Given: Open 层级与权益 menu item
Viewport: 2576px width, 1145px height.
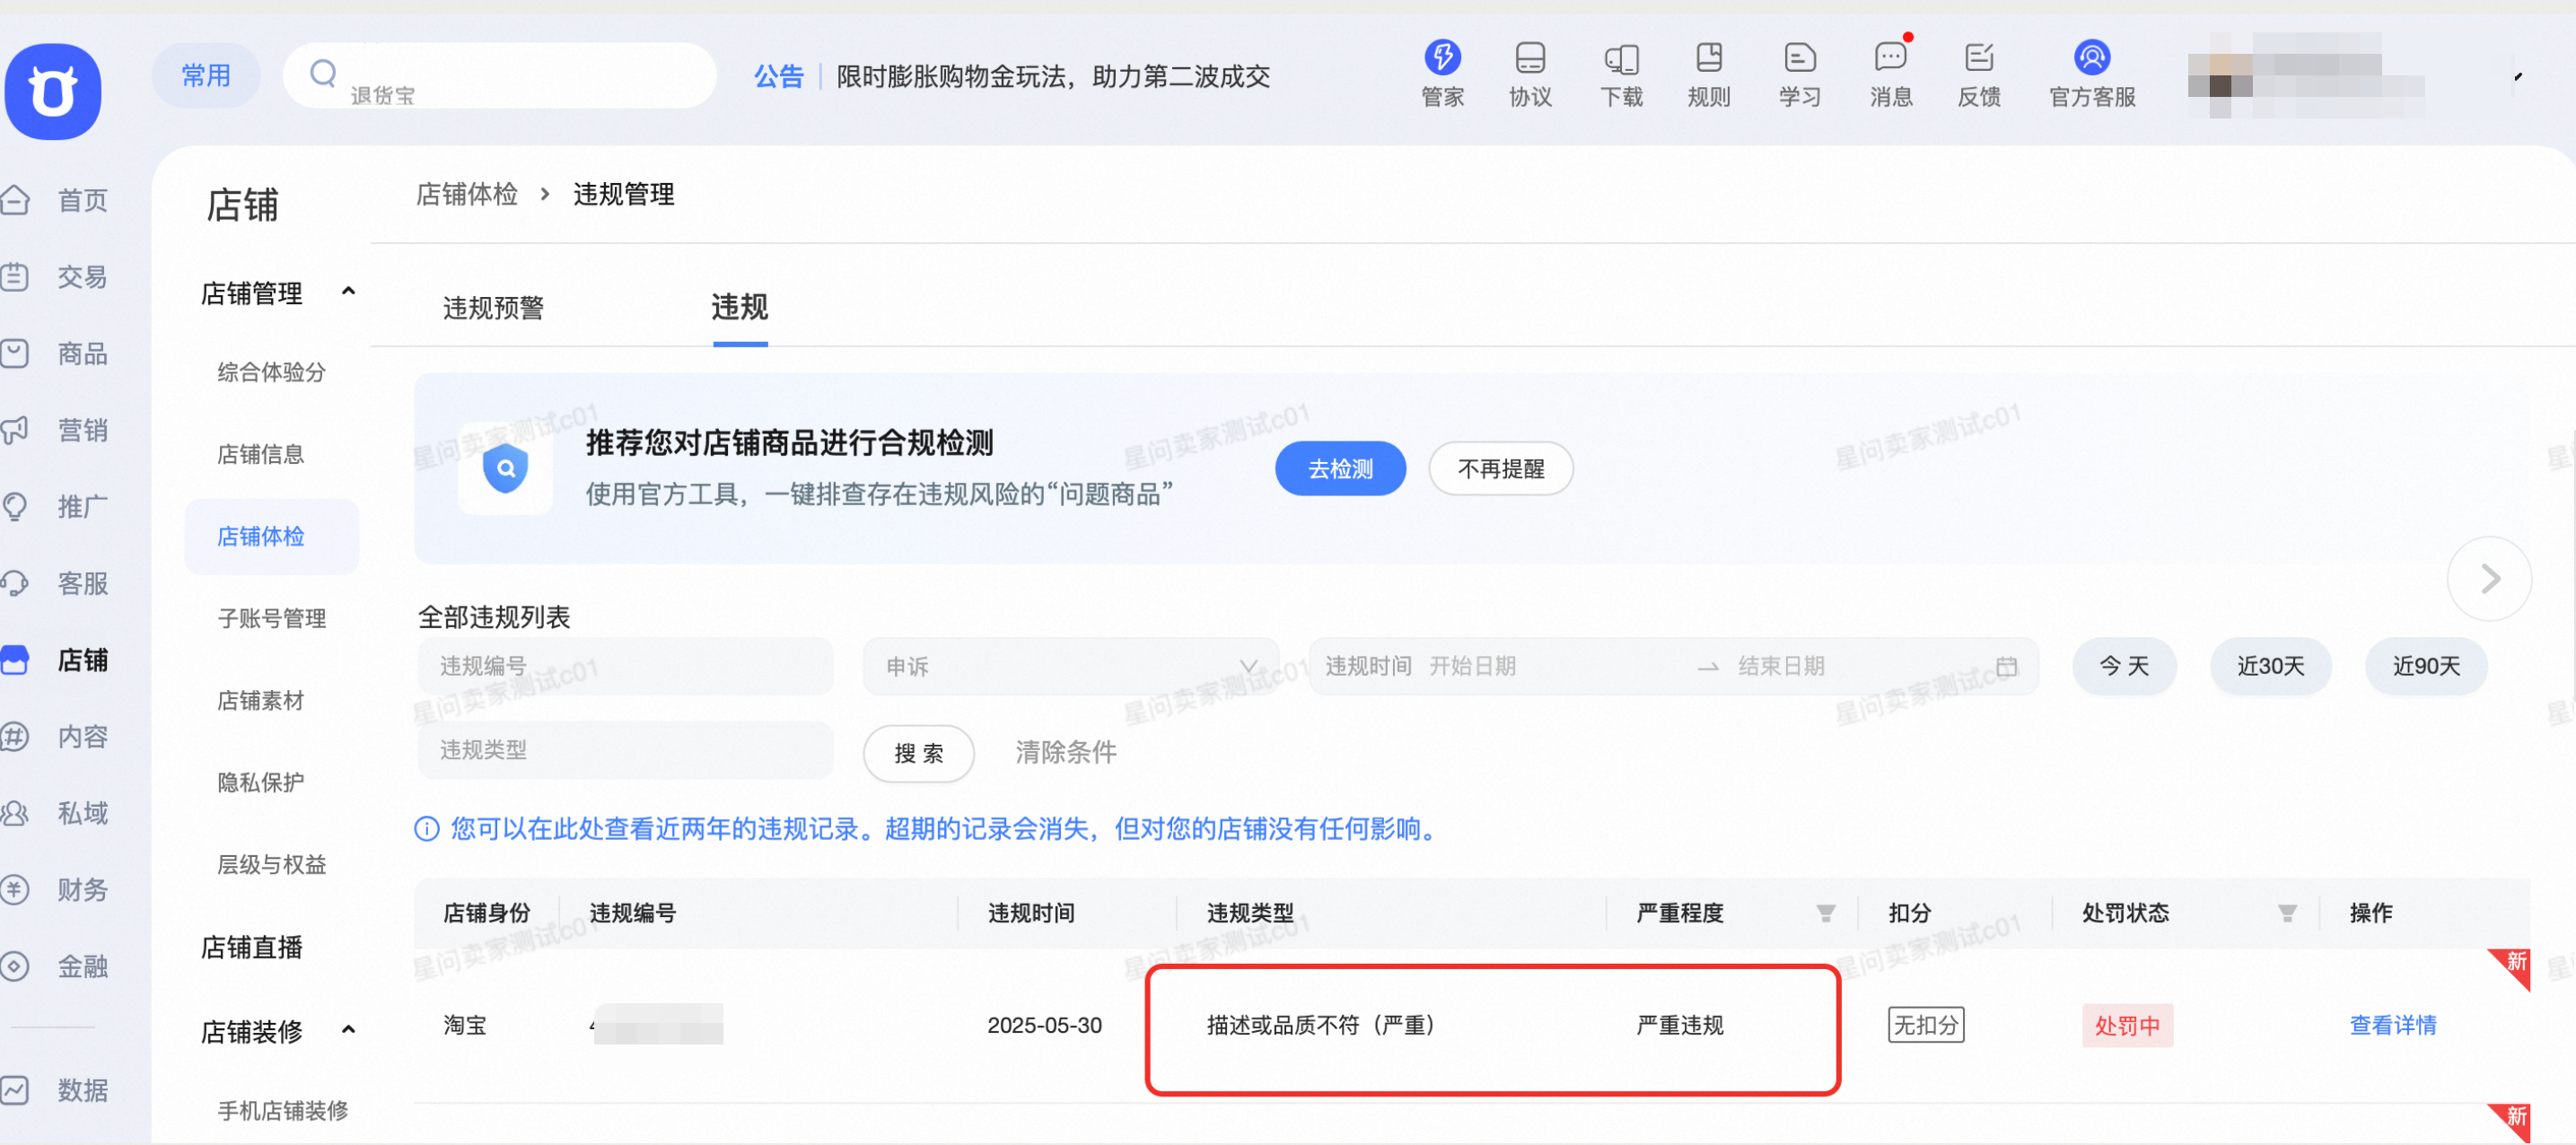Looking at the screenshot, I should tap(271, 864).
